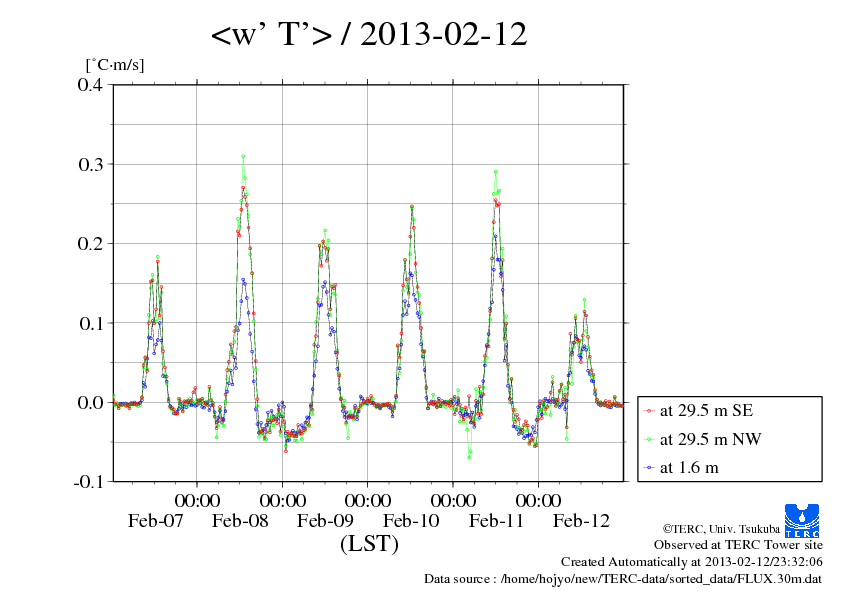
Task: Click the Data source file path line
Action: coord(623,579)
